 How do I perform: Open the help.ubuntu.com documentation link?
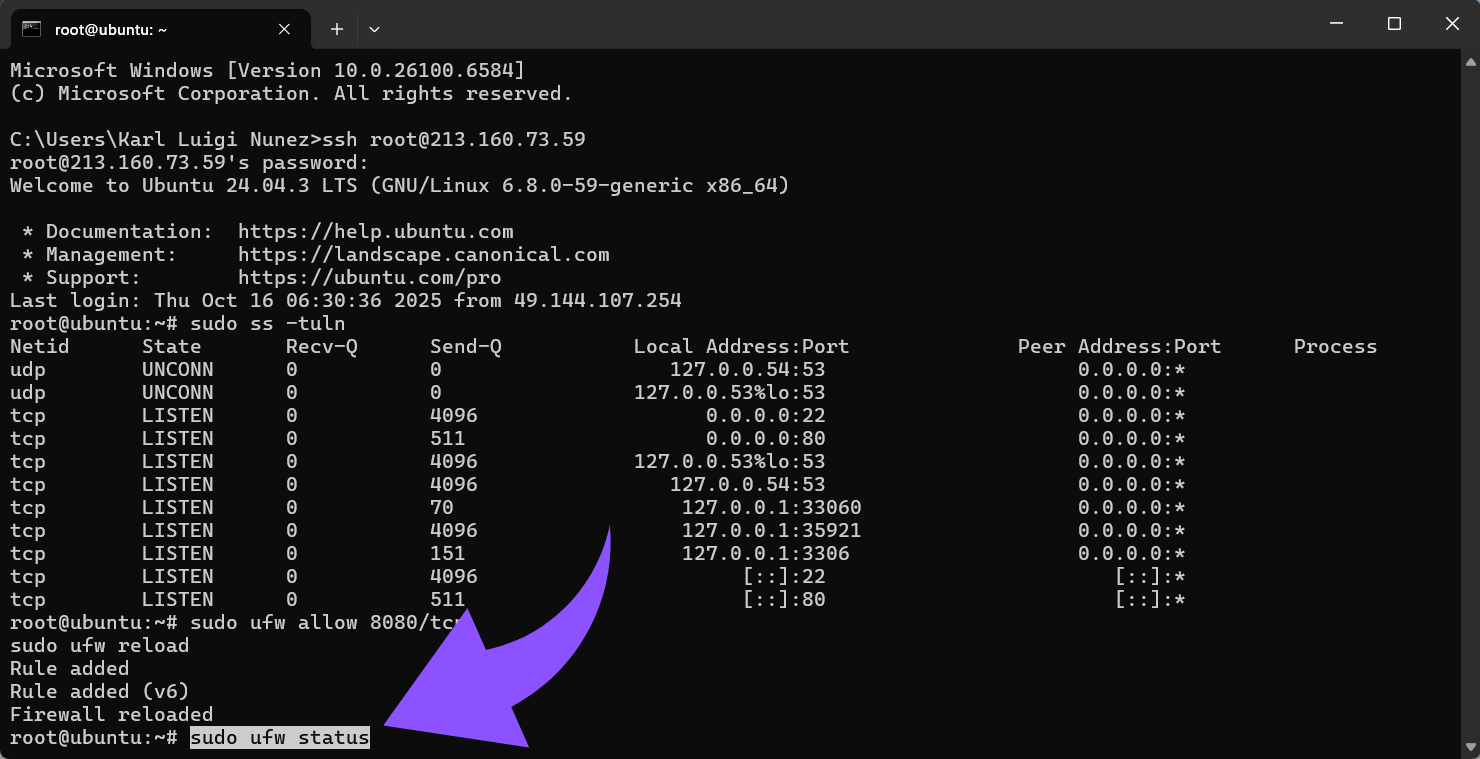tap(375, 231)
